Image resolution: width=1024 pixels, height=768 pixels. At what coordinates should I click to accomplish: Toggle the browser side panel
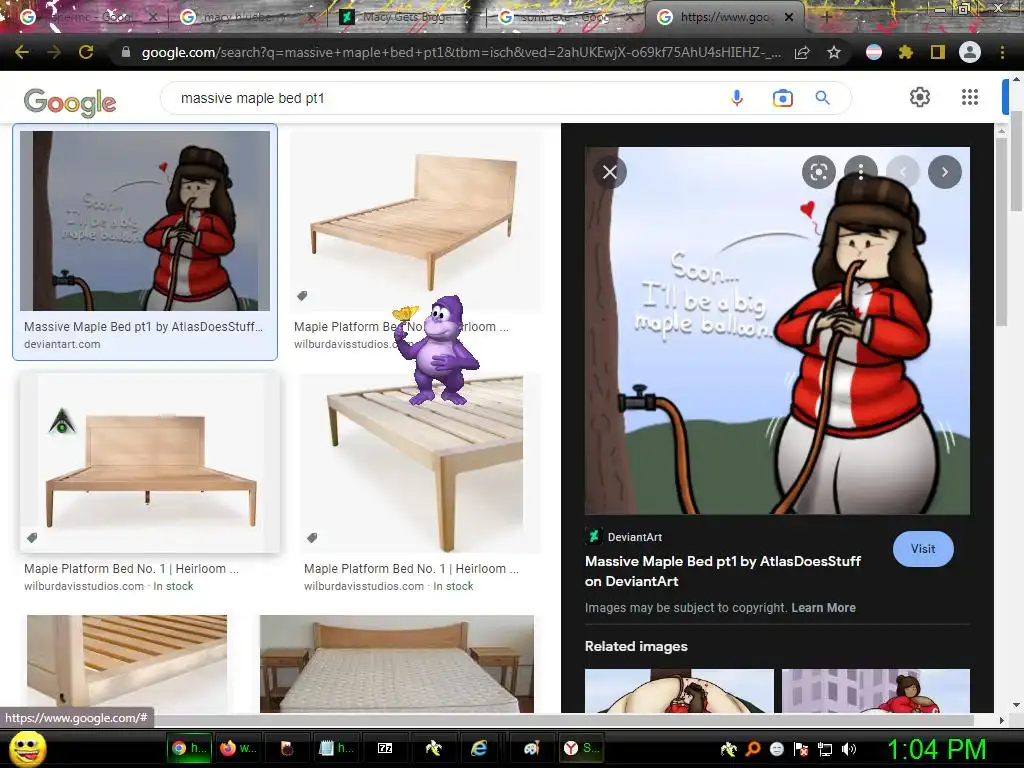(x=937, y=52)
